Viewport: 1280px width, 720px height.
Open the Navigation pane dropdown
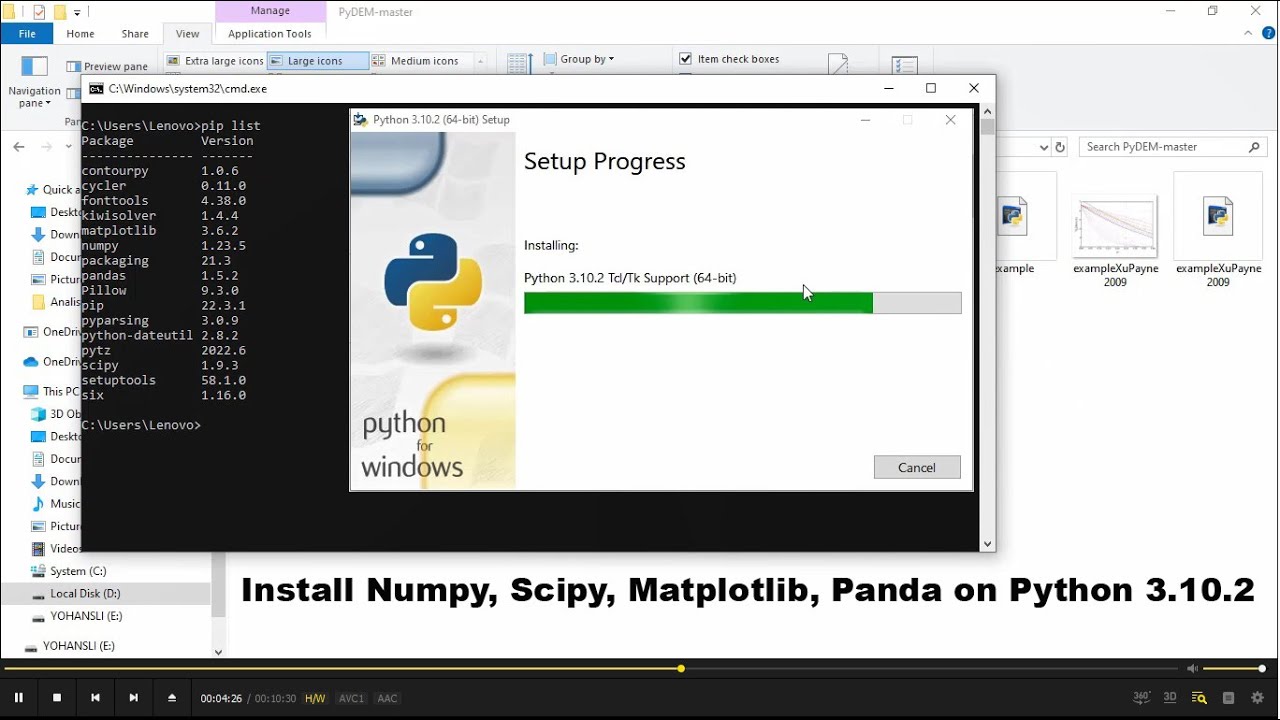(34, 83)
